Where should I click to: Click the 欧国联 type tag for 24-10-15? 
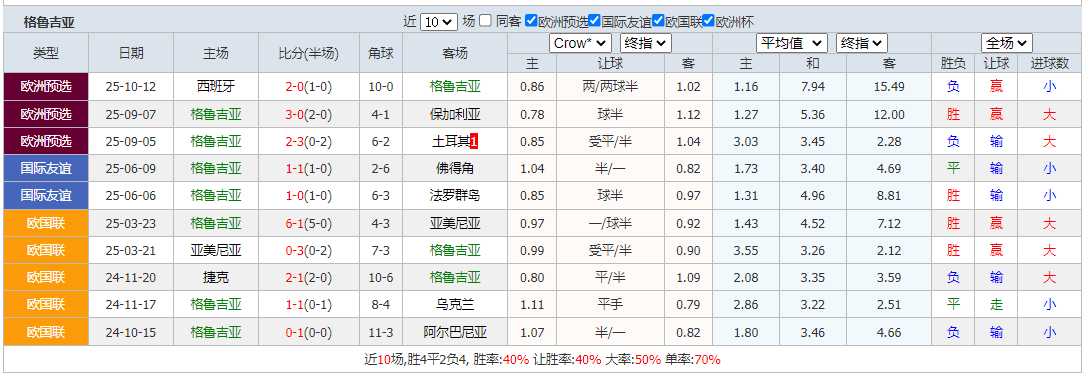[x=46, y=333]
